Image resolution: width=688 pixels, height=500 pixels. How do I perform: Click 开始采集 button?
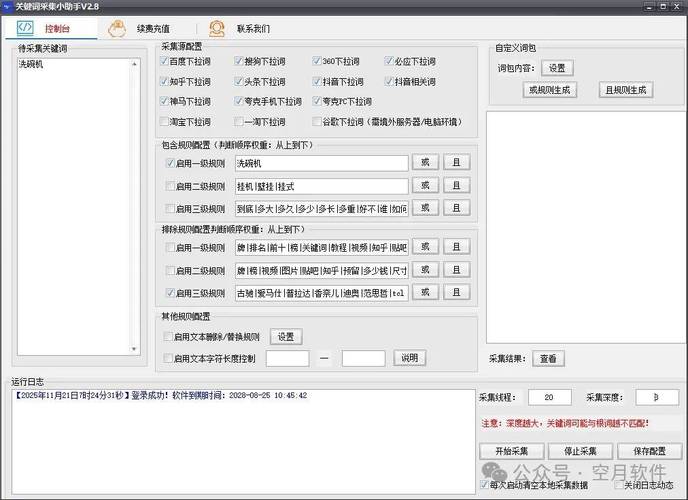(x=512, y=451)
